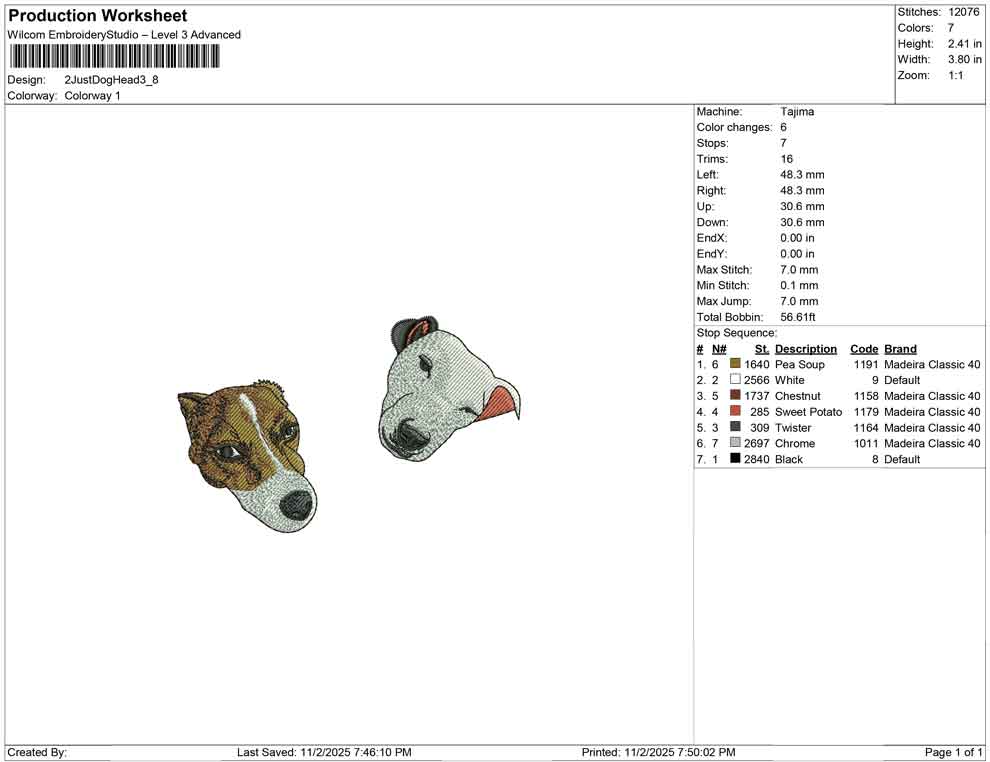Click 'Madeira Classic 40' in the Chrome row

932,443
